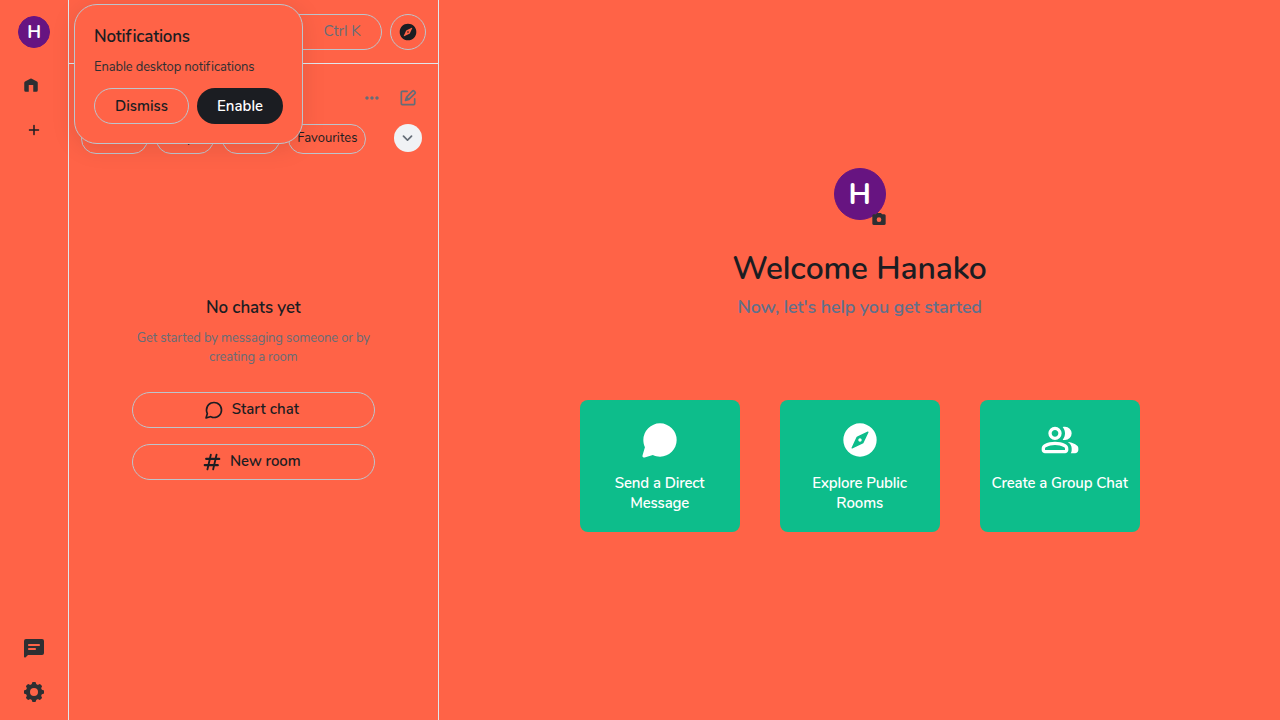Click the New room button
1280x720 pixels.
(x=253, y=462)
